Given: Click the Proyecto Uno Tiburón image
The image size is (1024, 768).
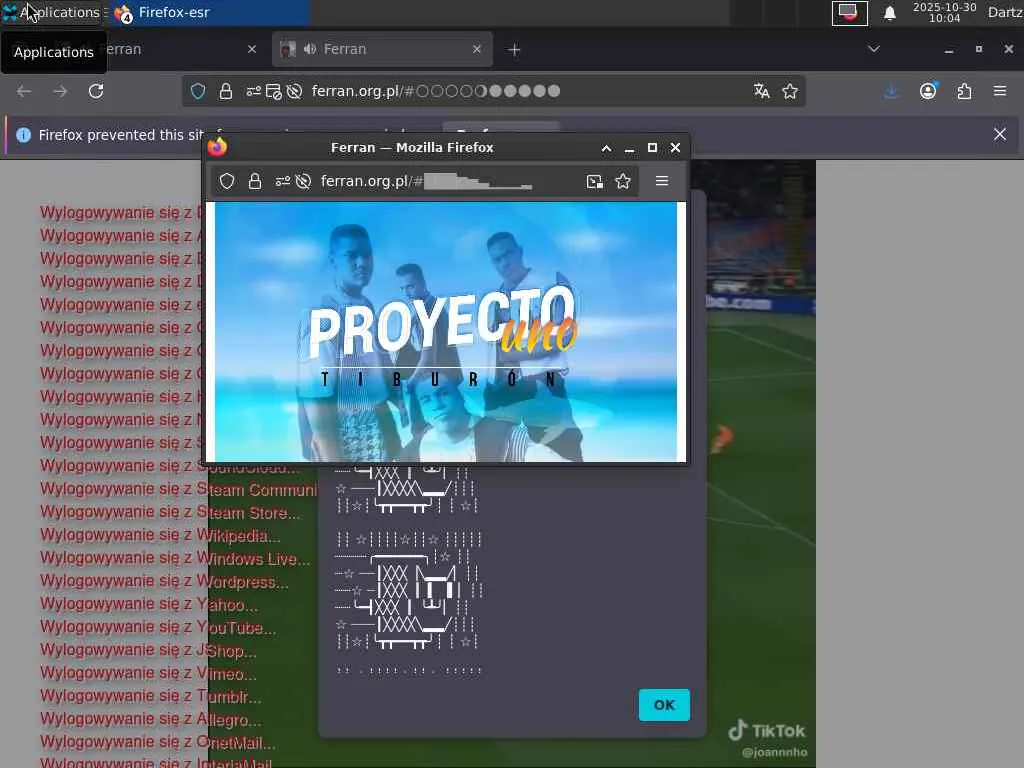Looking at the screenshot, I should pyautogui.click(x=446, y=332).
